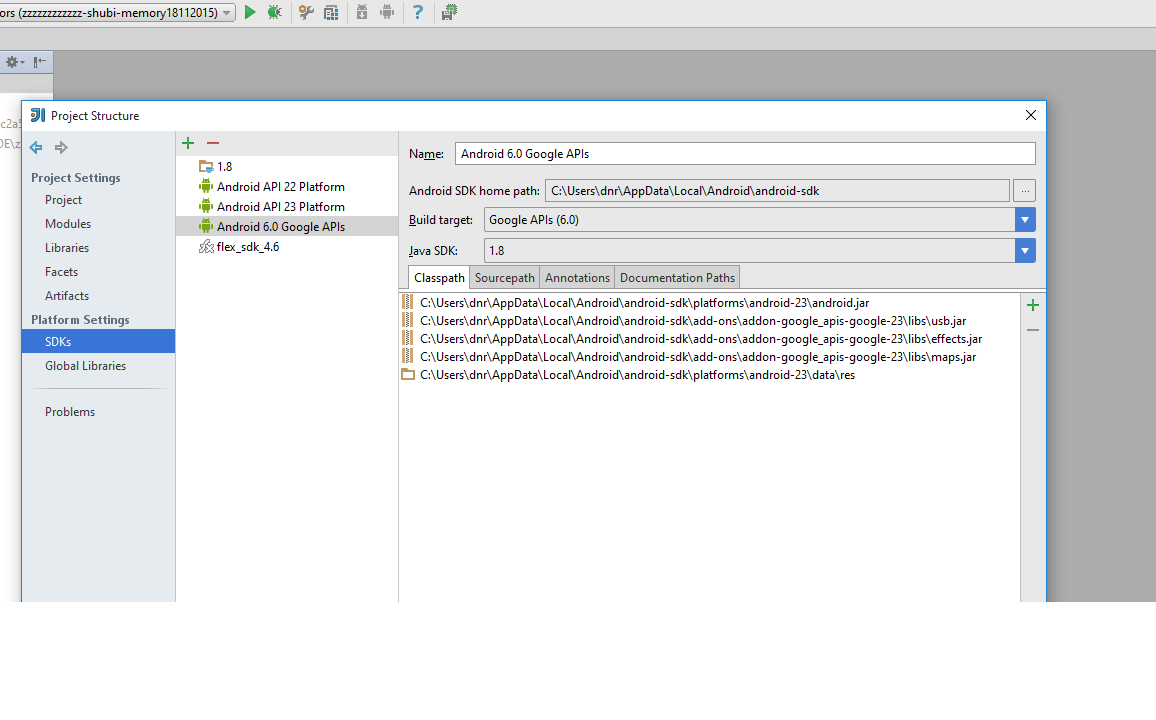The width and height of the screenshot is (1156, 720).
Task: Open Project Structure toolbar icon
Action: click(x=331, y=12)
